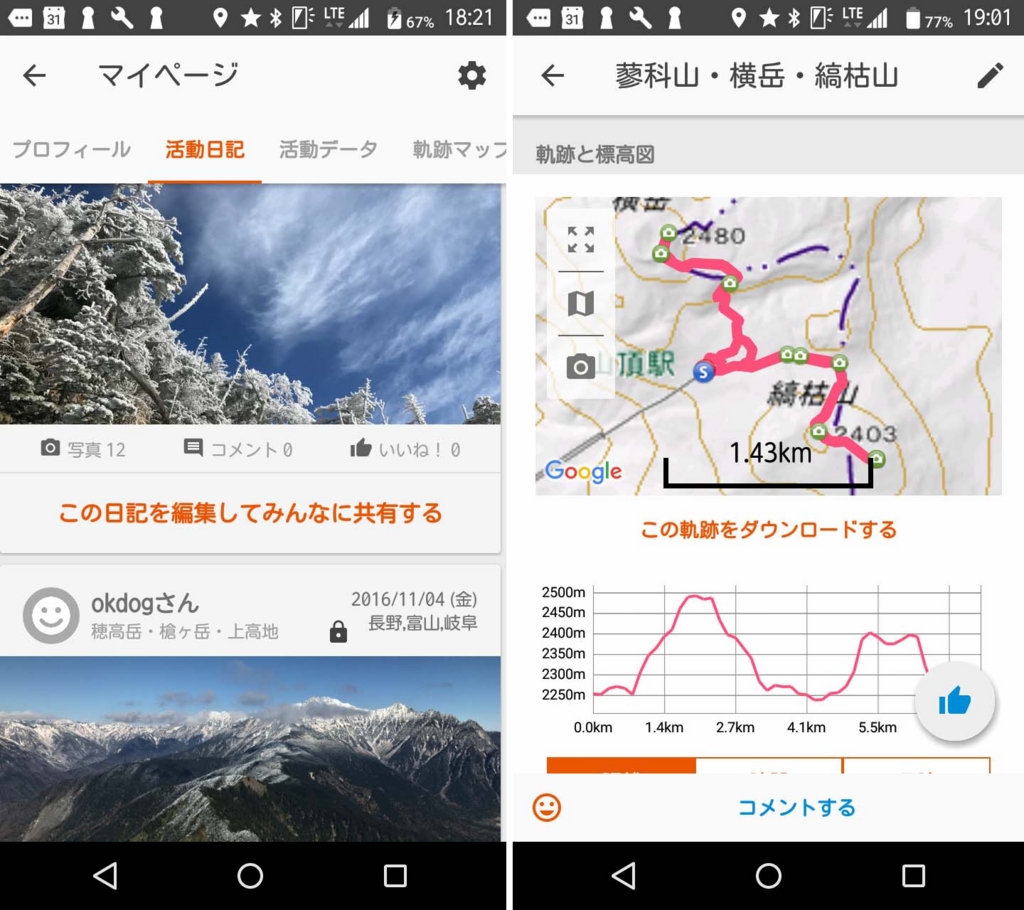Open frosty trees diary photo
This screenshot has width=1024, height=910.
pos(251,304)
